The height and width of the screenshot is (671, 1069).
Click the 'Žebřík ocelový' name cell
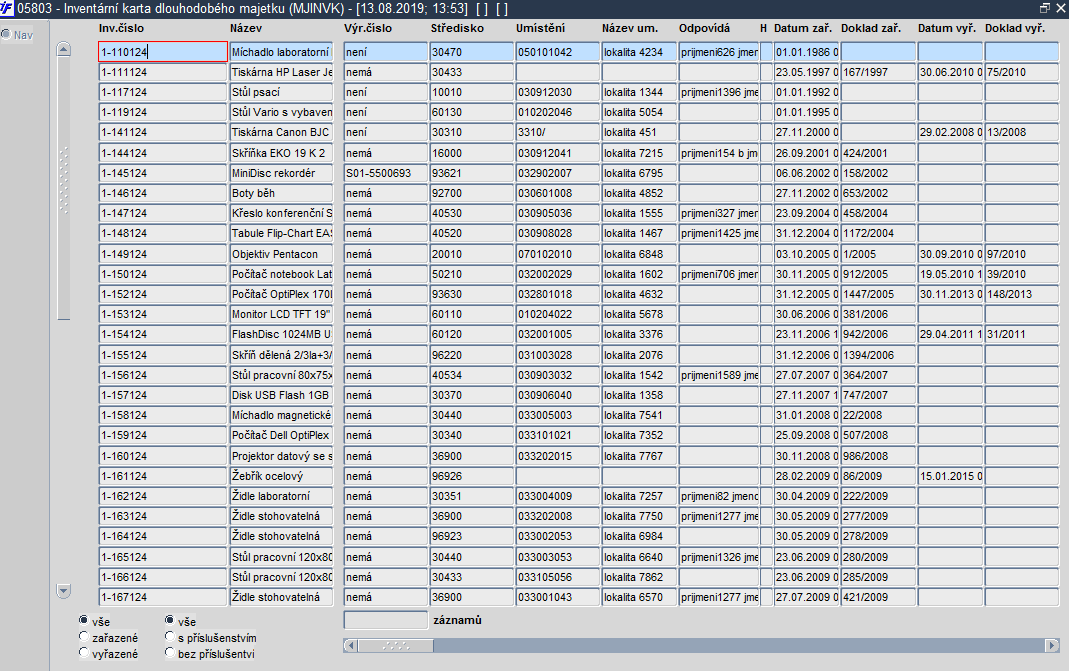click(x=281, y=476)
